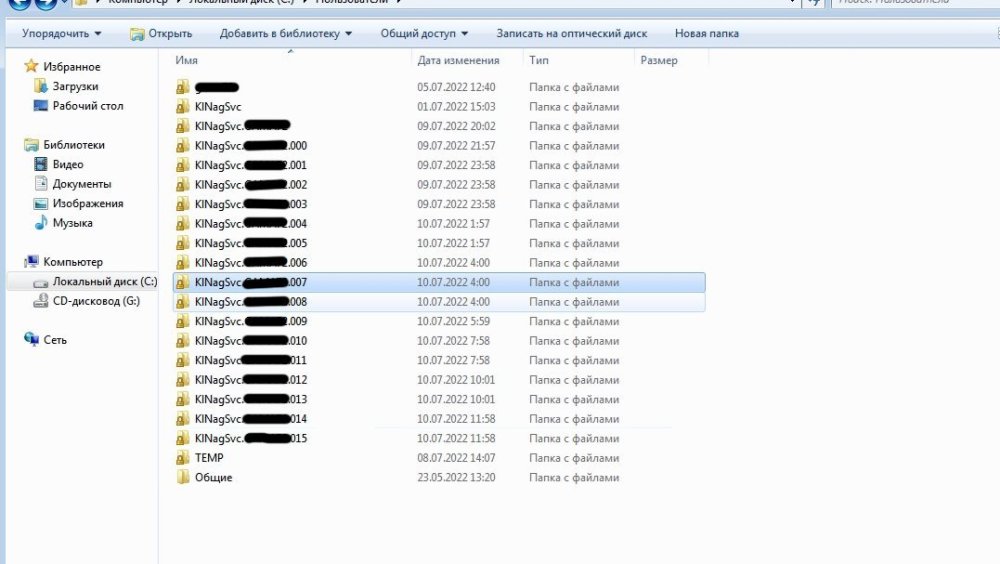Screen dimensions: 1000x564
Task: Sort by Тип column header
Action: pos(538,60)
